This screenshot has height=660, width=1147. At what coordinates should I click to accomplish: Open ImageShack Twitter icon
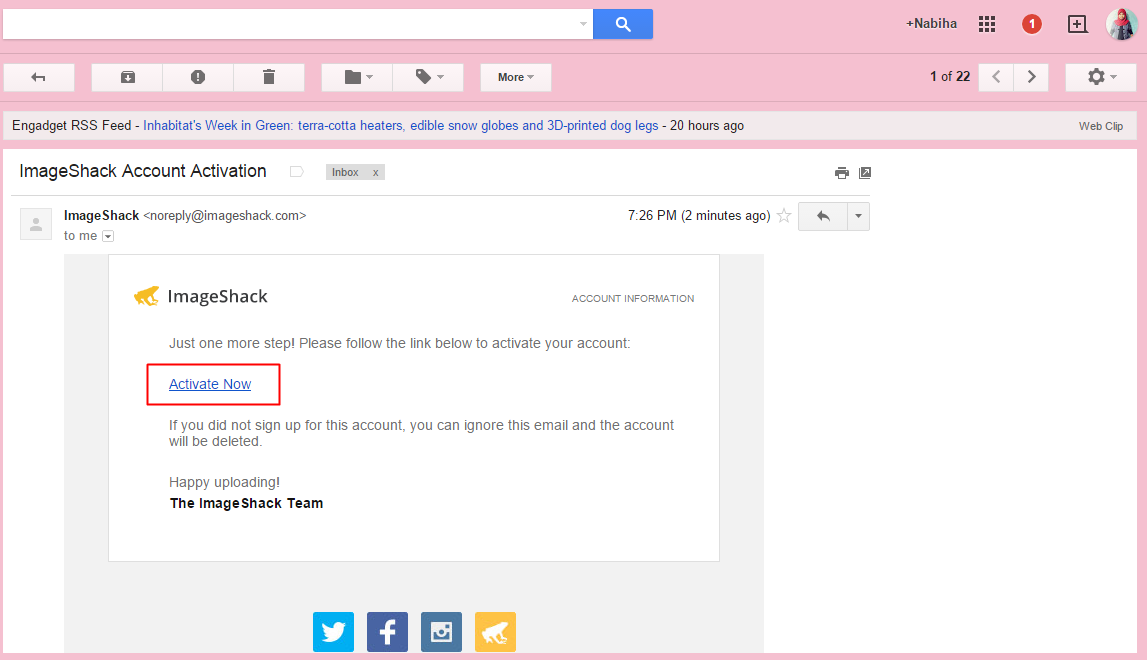(x=334, y=631)
